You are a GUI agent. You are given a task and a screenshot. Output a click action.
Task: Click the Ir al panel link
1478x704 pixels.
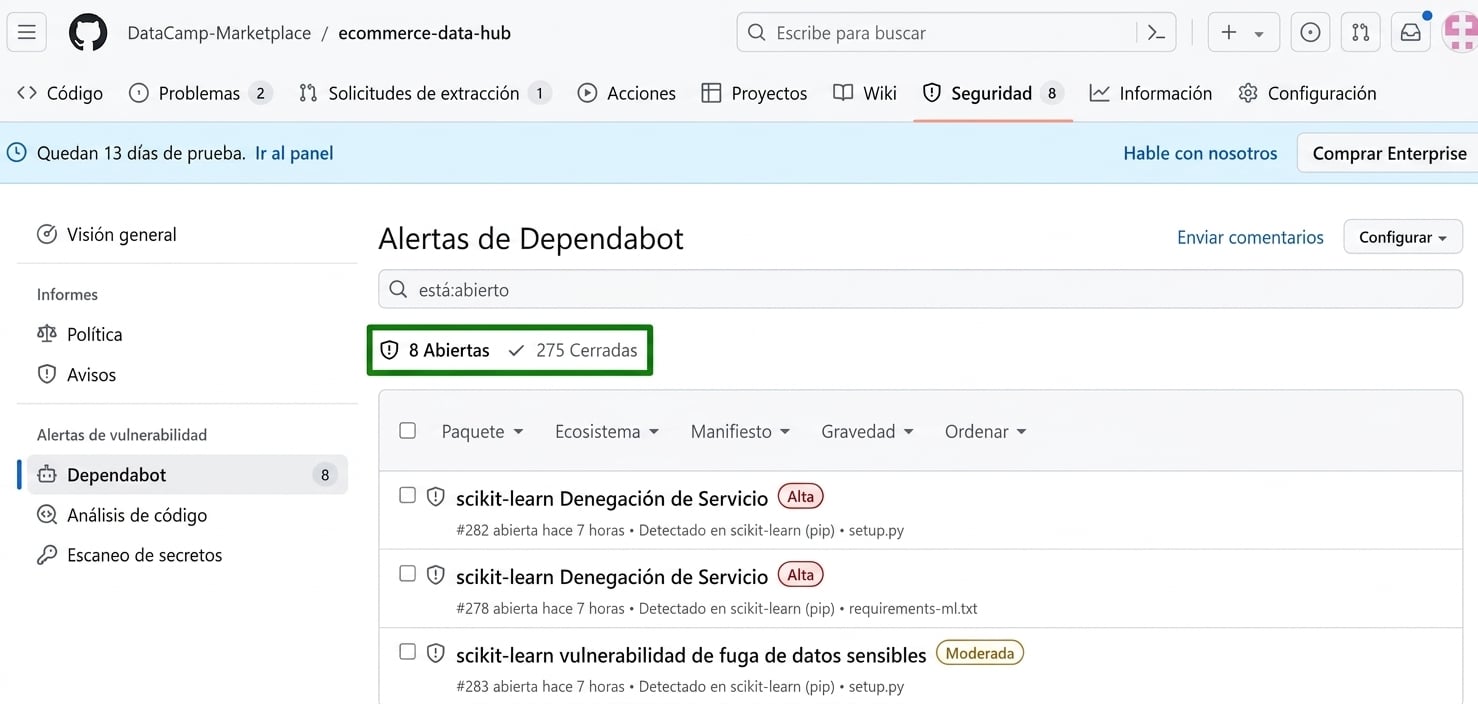pyautogui.click(x=294, y=153)
